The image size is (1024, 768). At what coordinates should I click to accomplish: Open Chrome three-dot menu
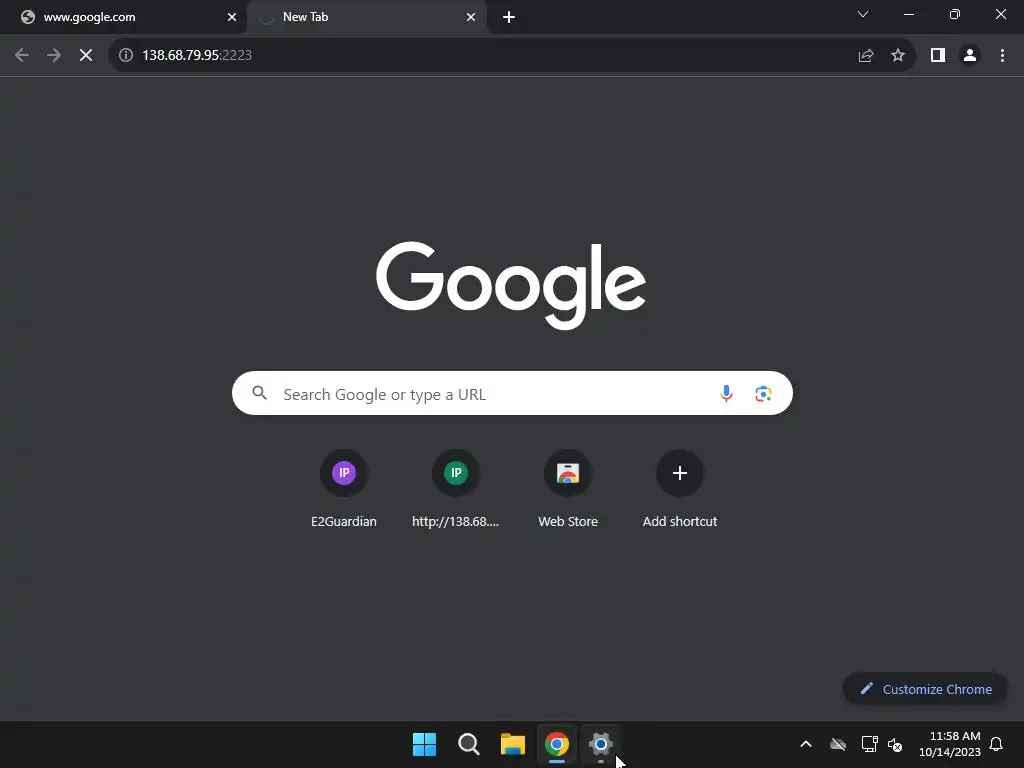(x=1002, y=56)
